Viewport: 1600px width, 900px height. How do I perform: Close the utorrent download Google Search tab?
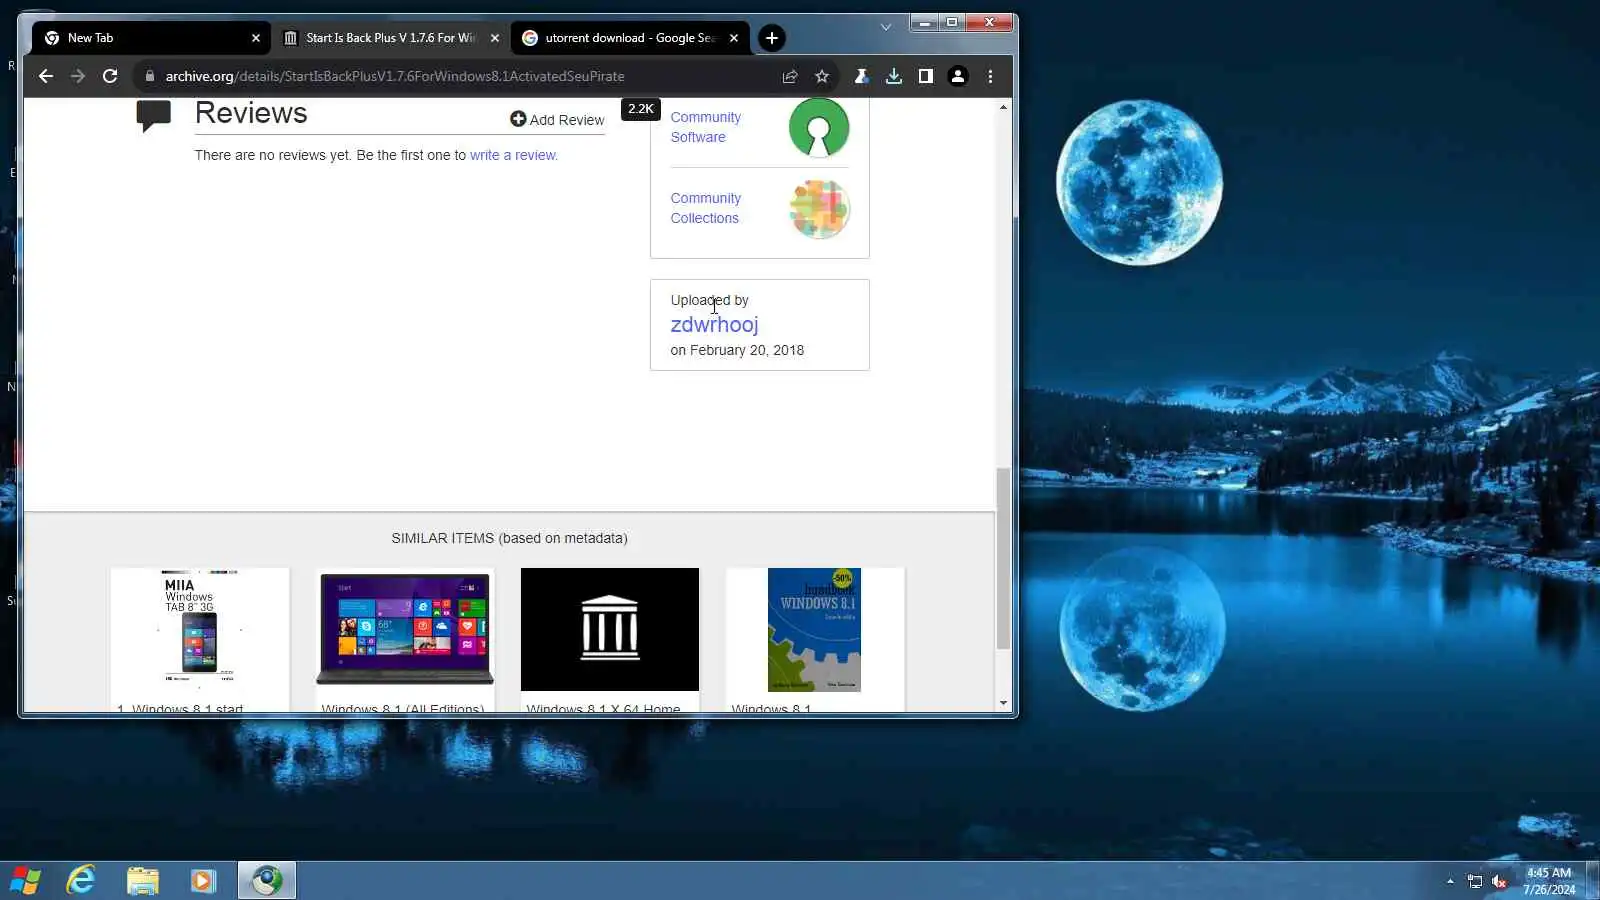click(734, 38)
